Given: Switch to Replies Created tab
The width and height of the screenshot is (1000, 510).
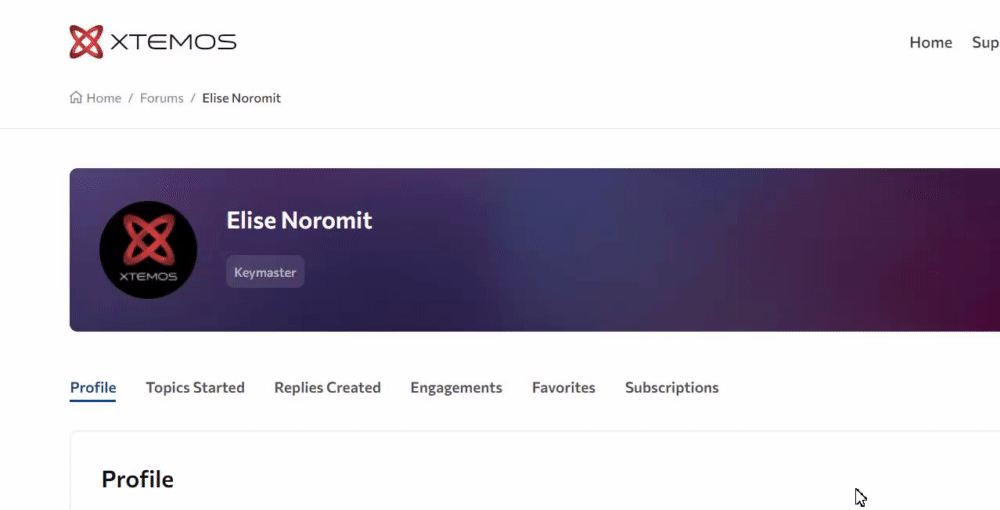Looking at the screenshot, I should coord(327,388).
